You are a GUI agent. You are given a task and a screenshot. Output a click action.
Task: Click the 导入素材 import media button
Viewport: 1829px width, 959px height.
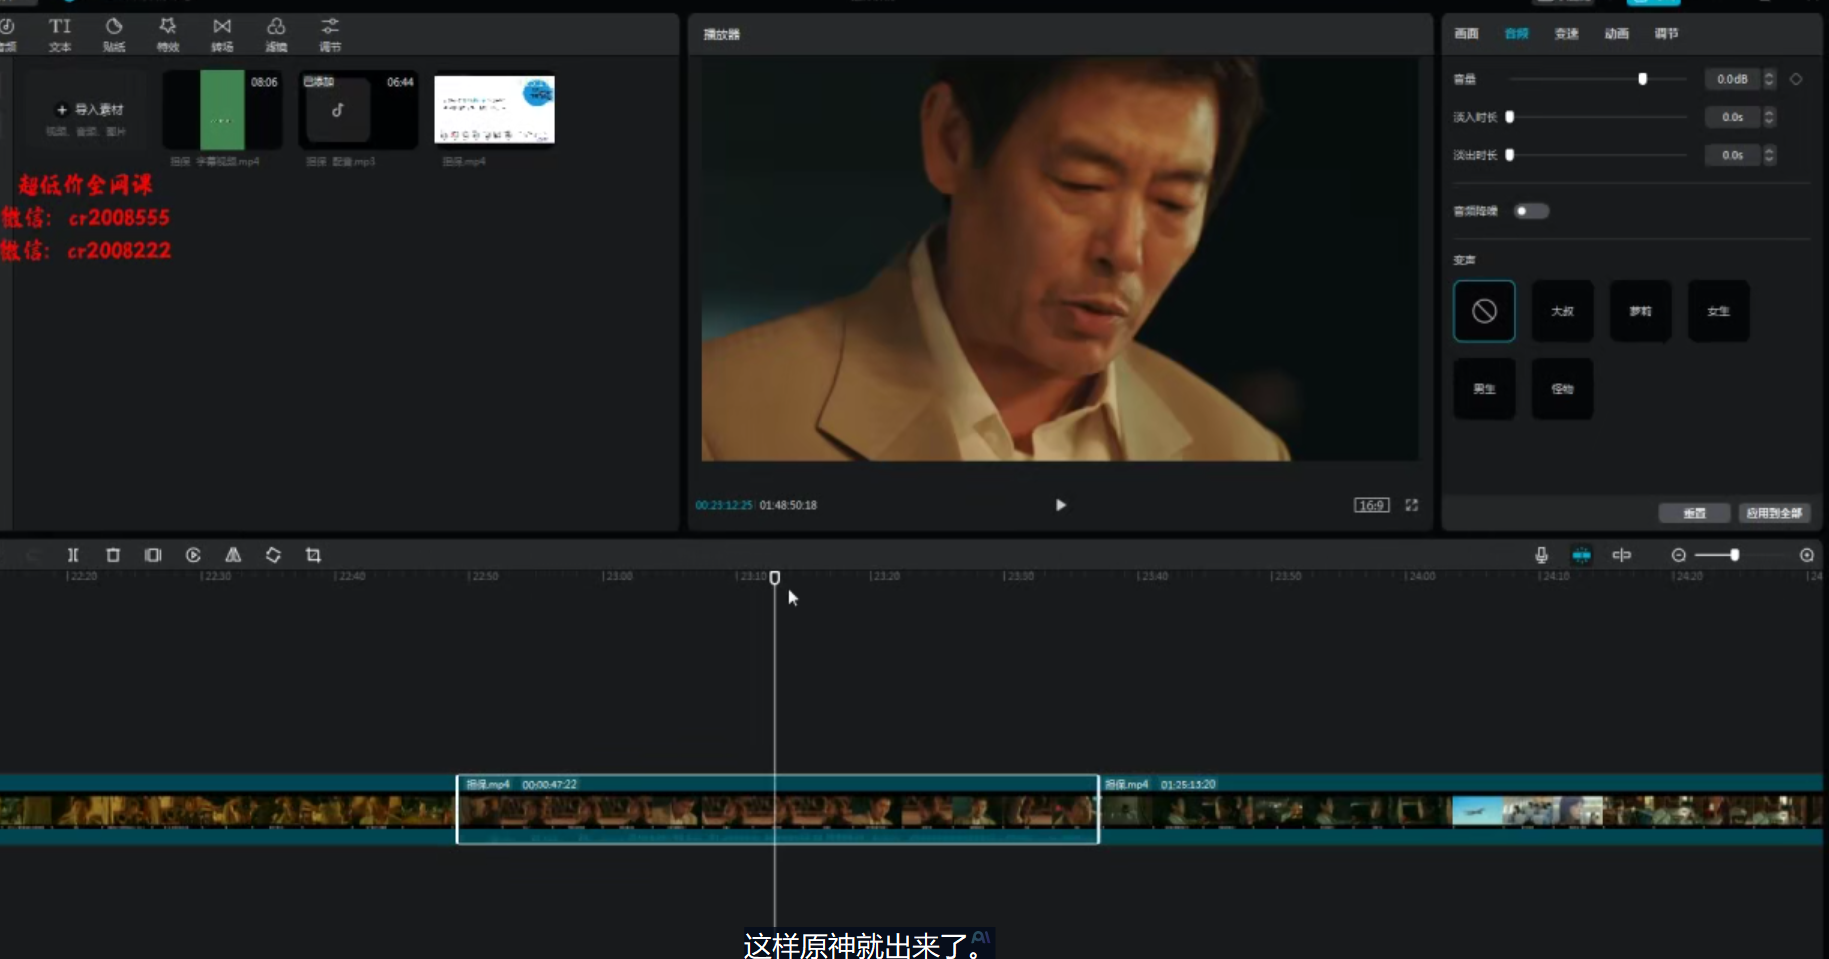click(90, 110)
